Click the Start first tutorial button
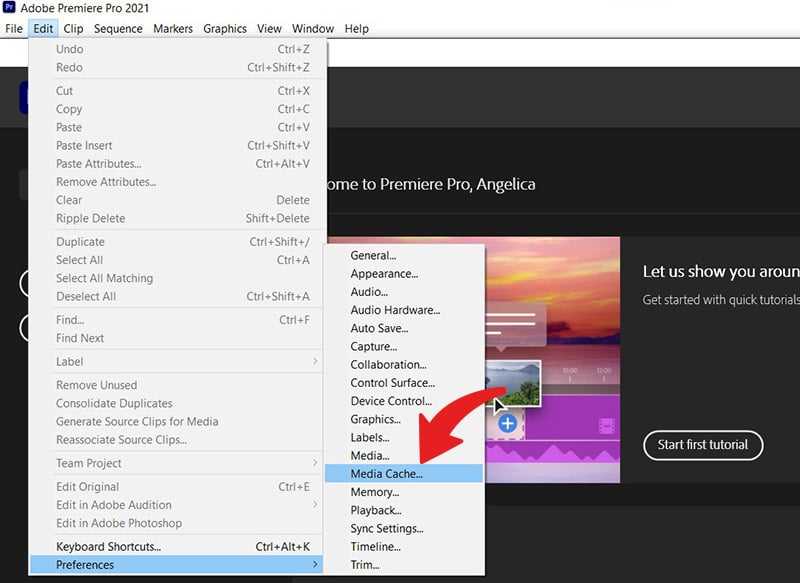 tap(703, 445)
